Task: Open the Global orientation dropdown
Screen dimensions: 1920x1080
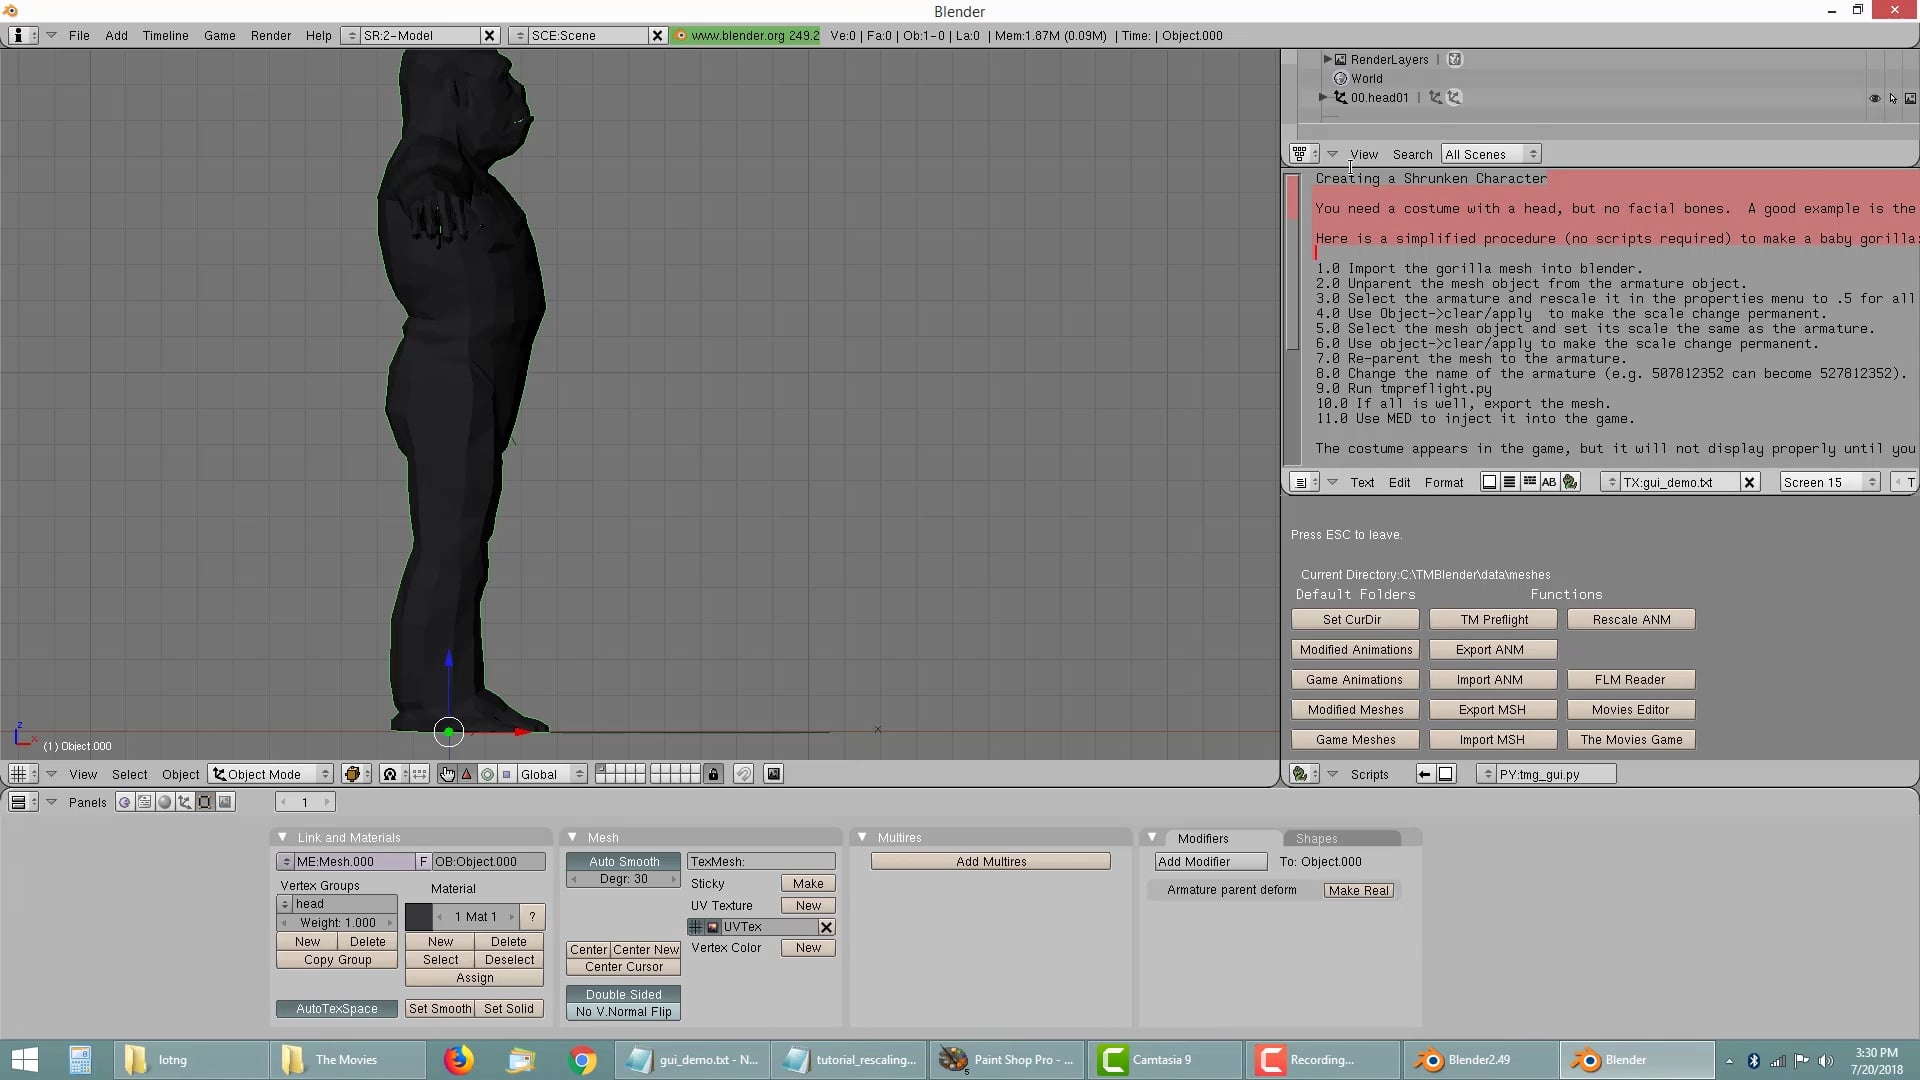Action: pos(551,774)
